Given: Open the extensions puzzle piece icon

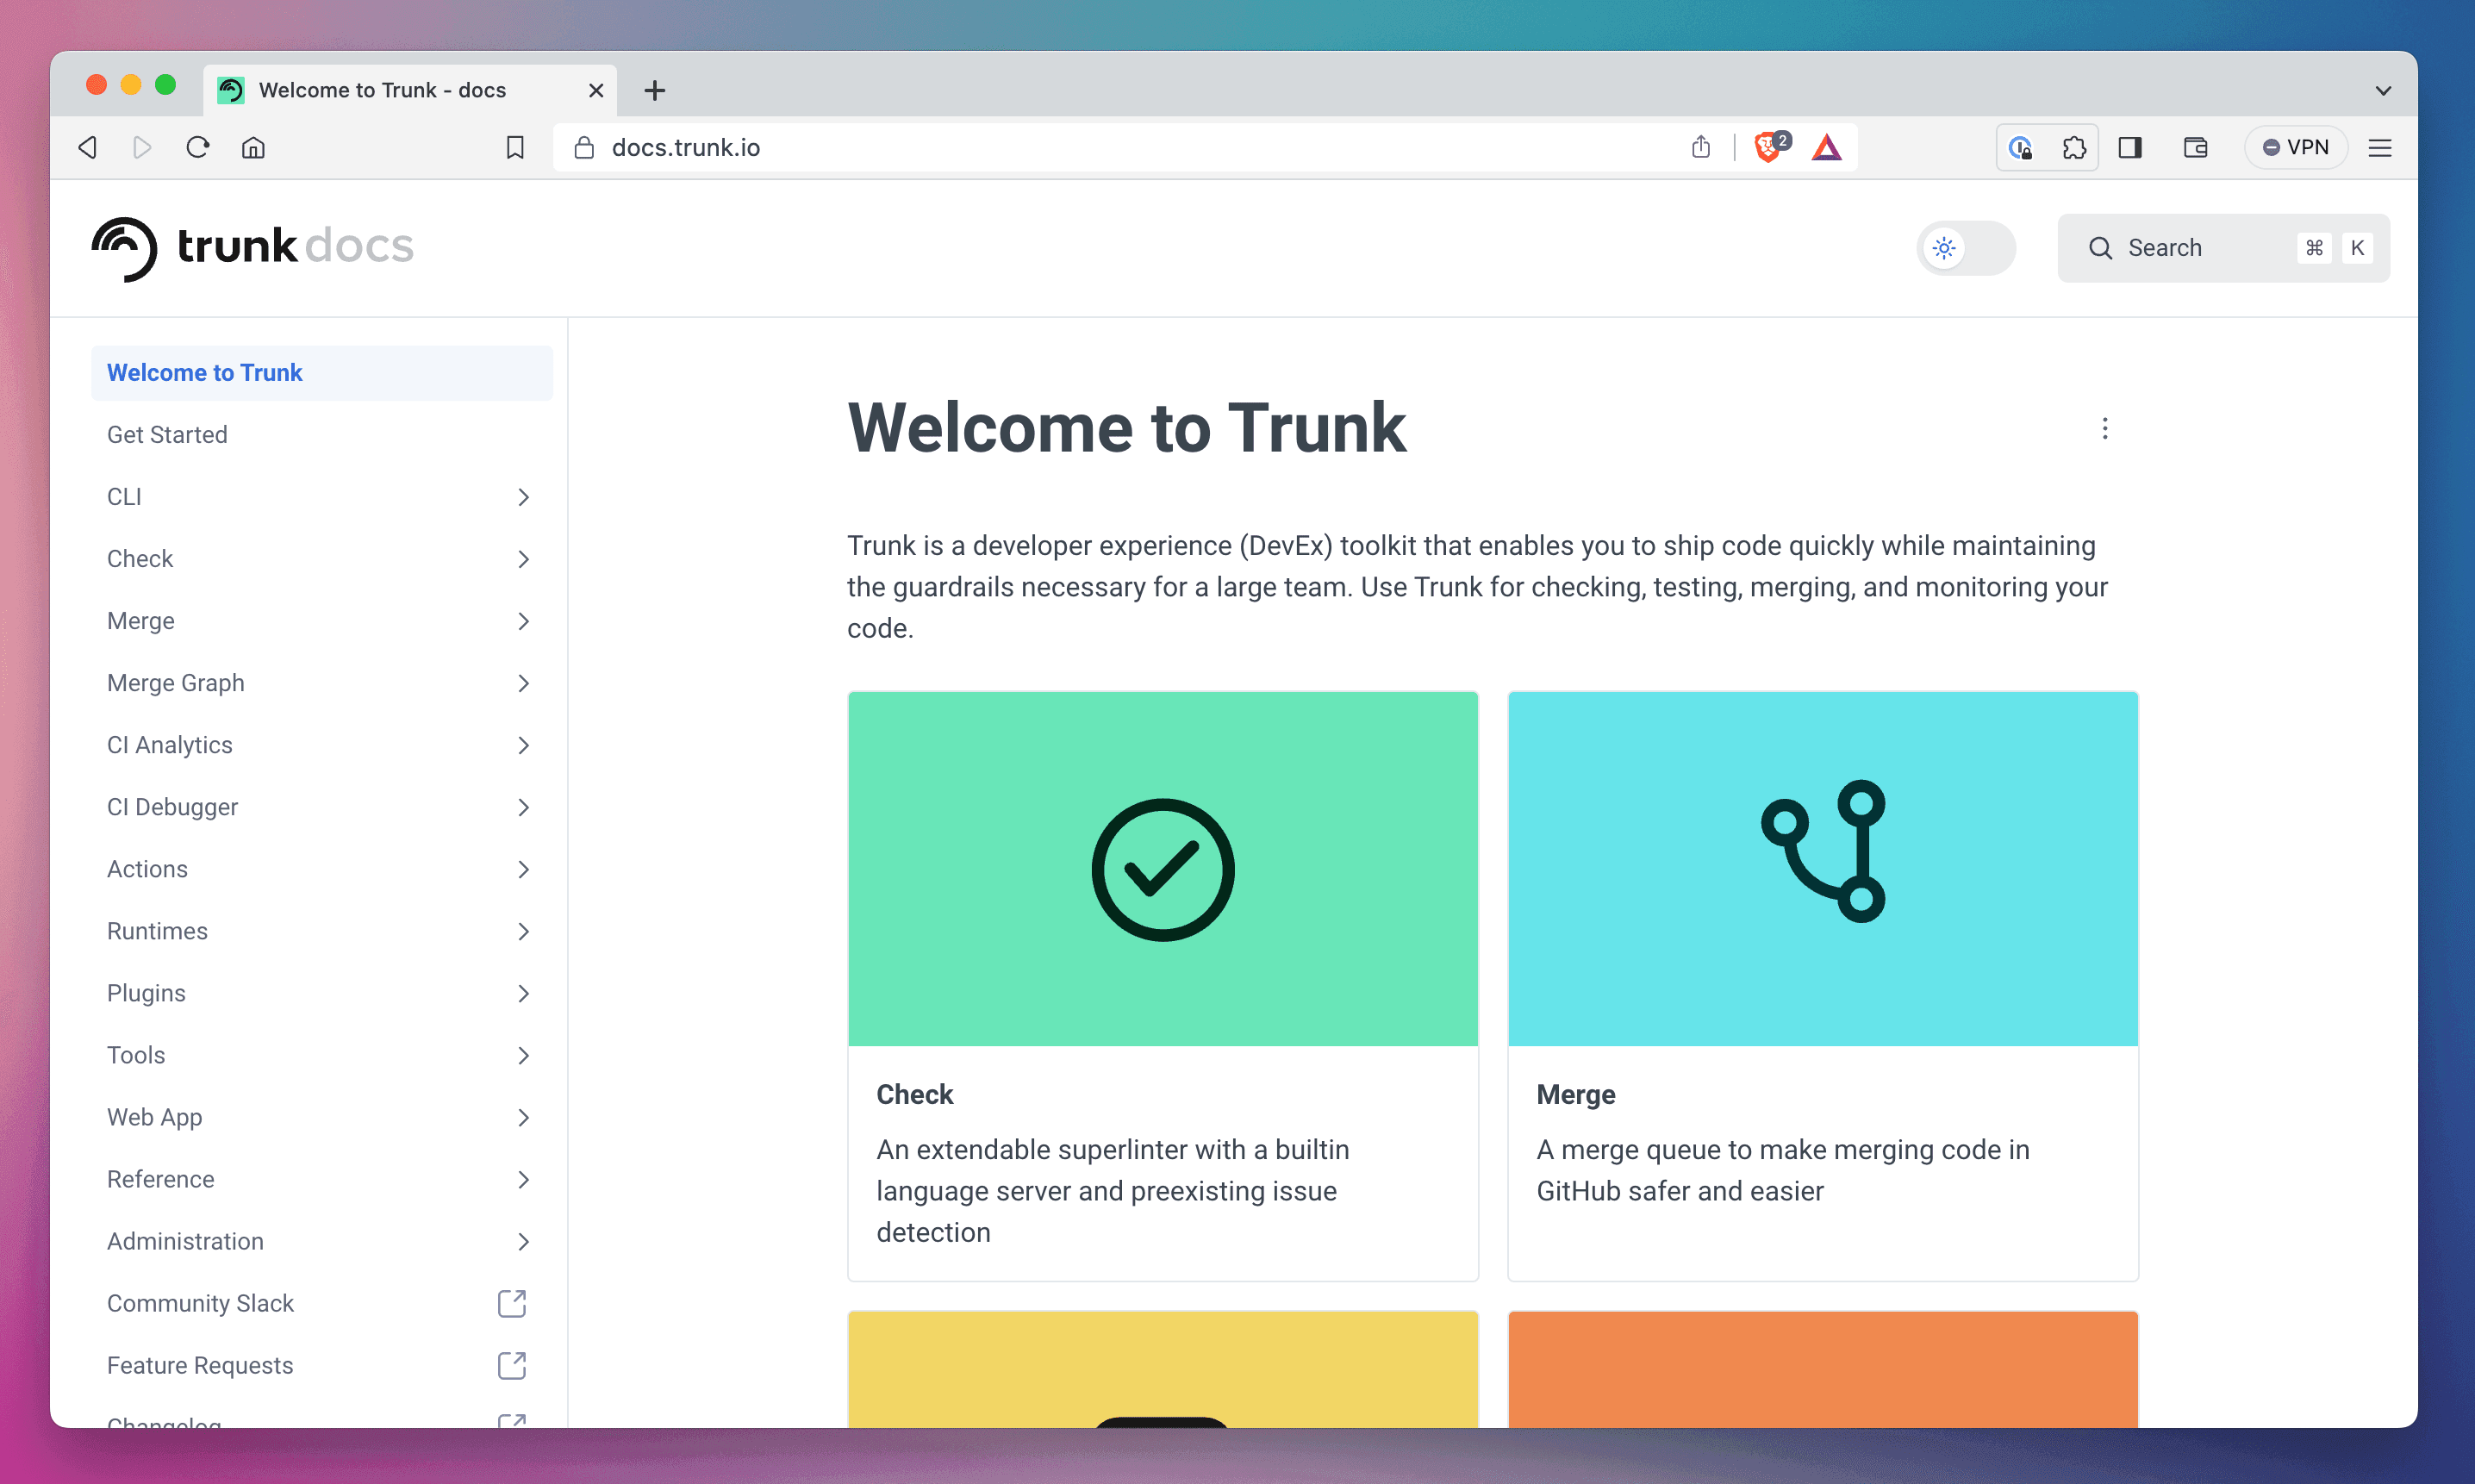Looking at the screenshot, I should 2073,147.
